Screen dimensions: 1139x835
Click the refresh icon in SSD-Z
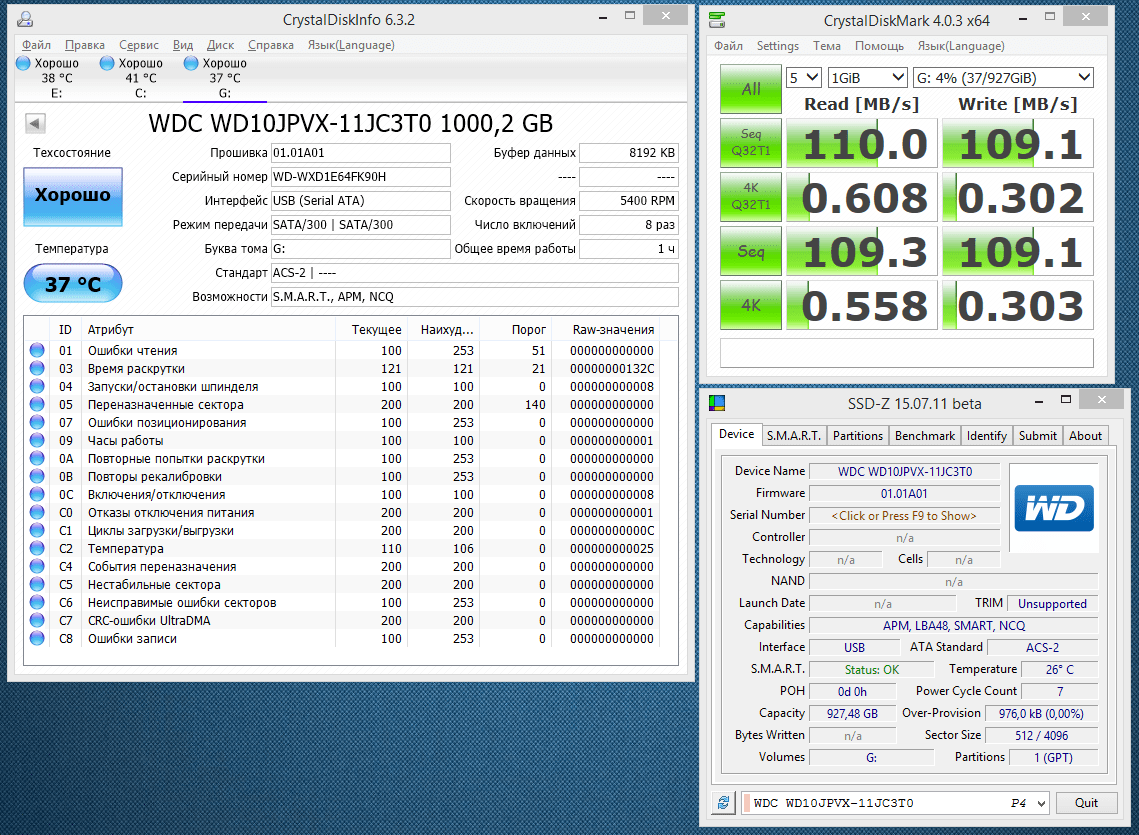tap(723, 803)
